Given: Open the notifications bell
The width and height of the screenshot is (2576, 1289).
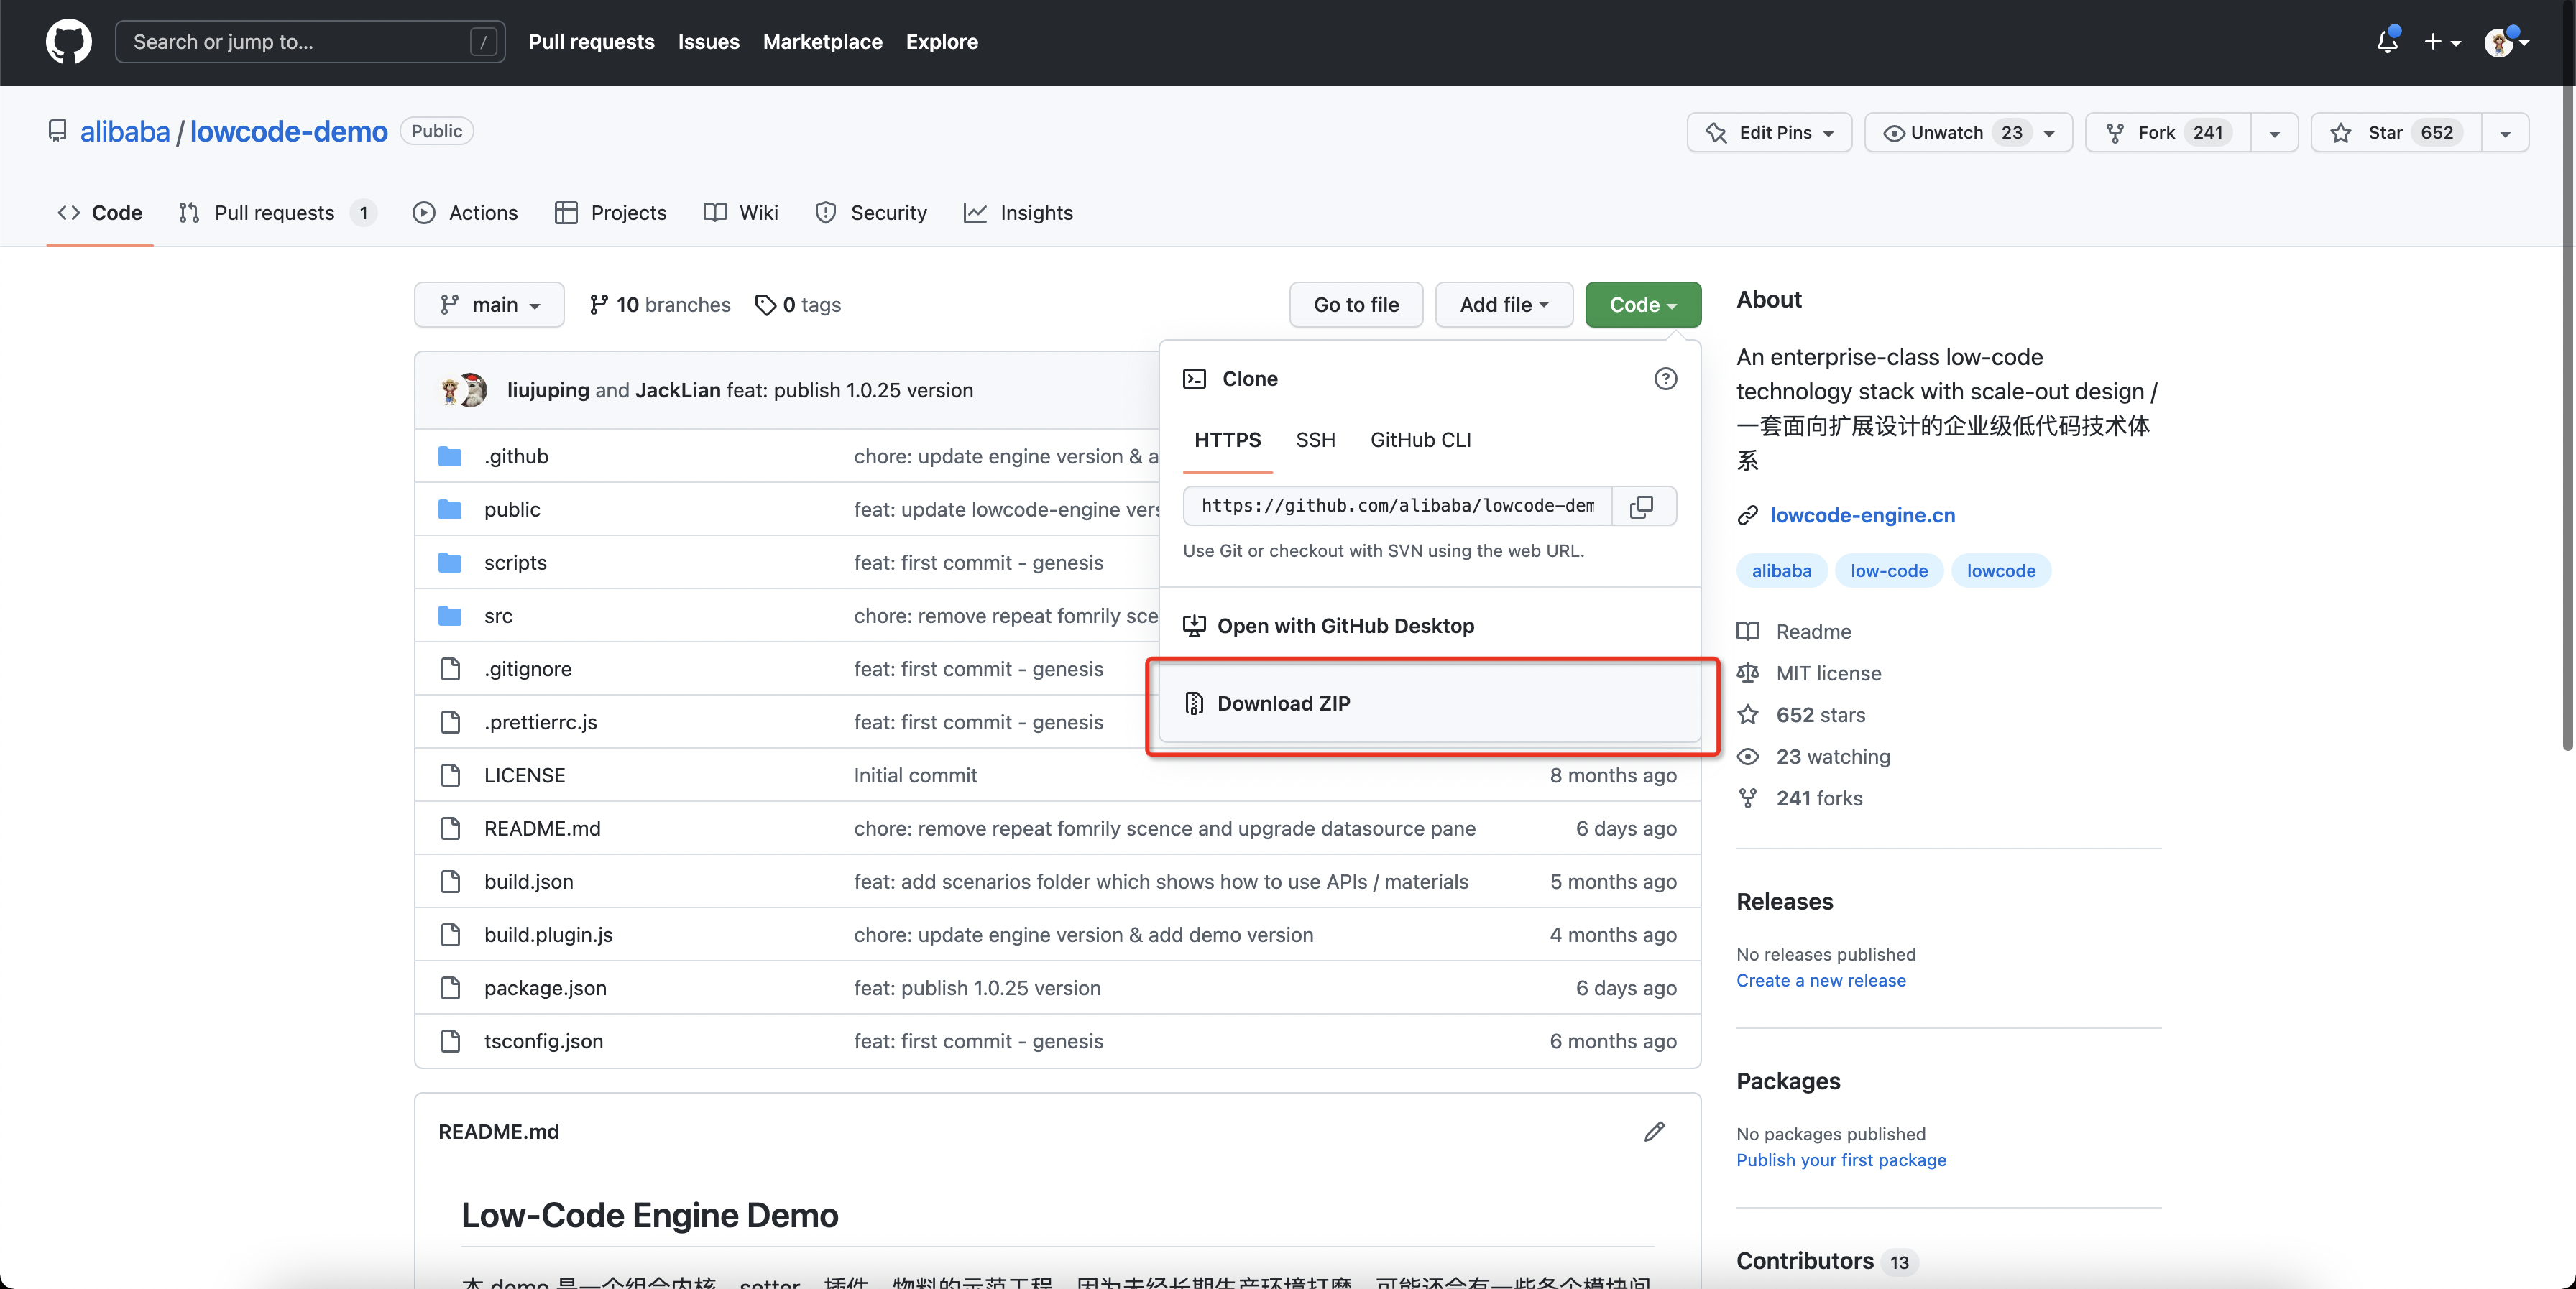Looking at the screenshot, I should pyautogui.click(x=2386, y=42).
